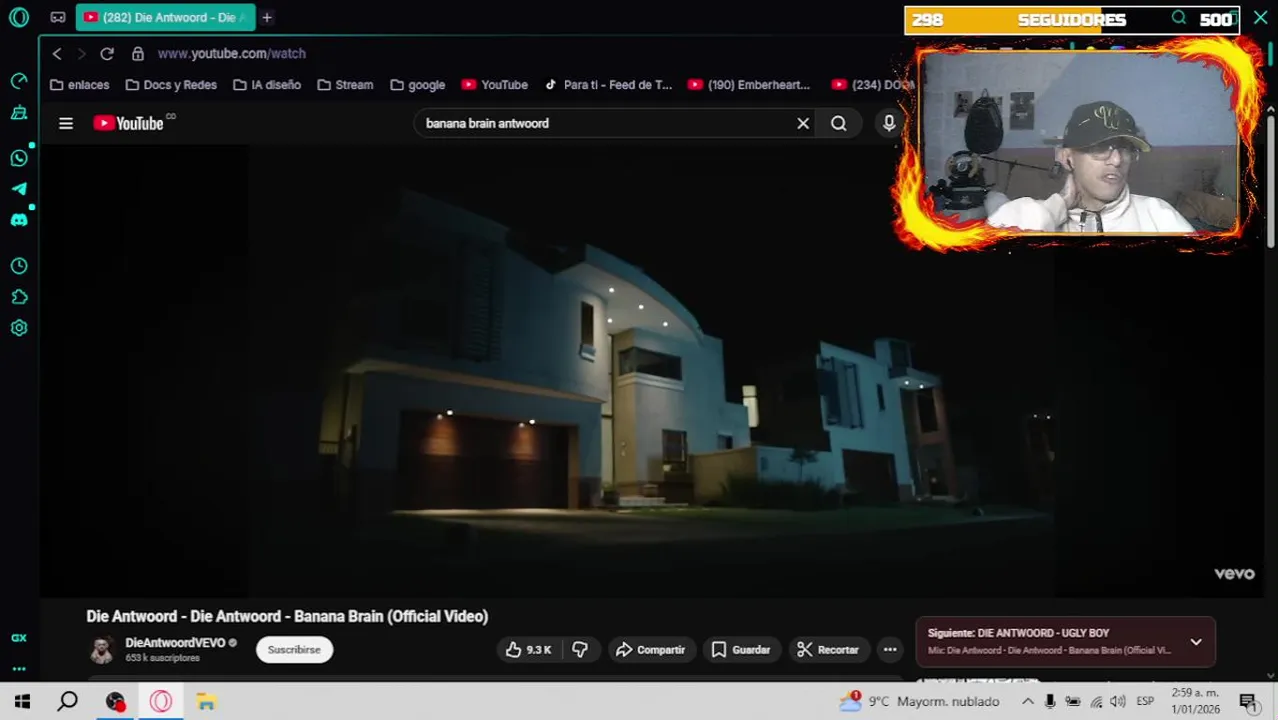Open DieAntwoordVEVO channel avatar
The width and height of the screenshot is (1278, 720).
click(x=102, y=650)
